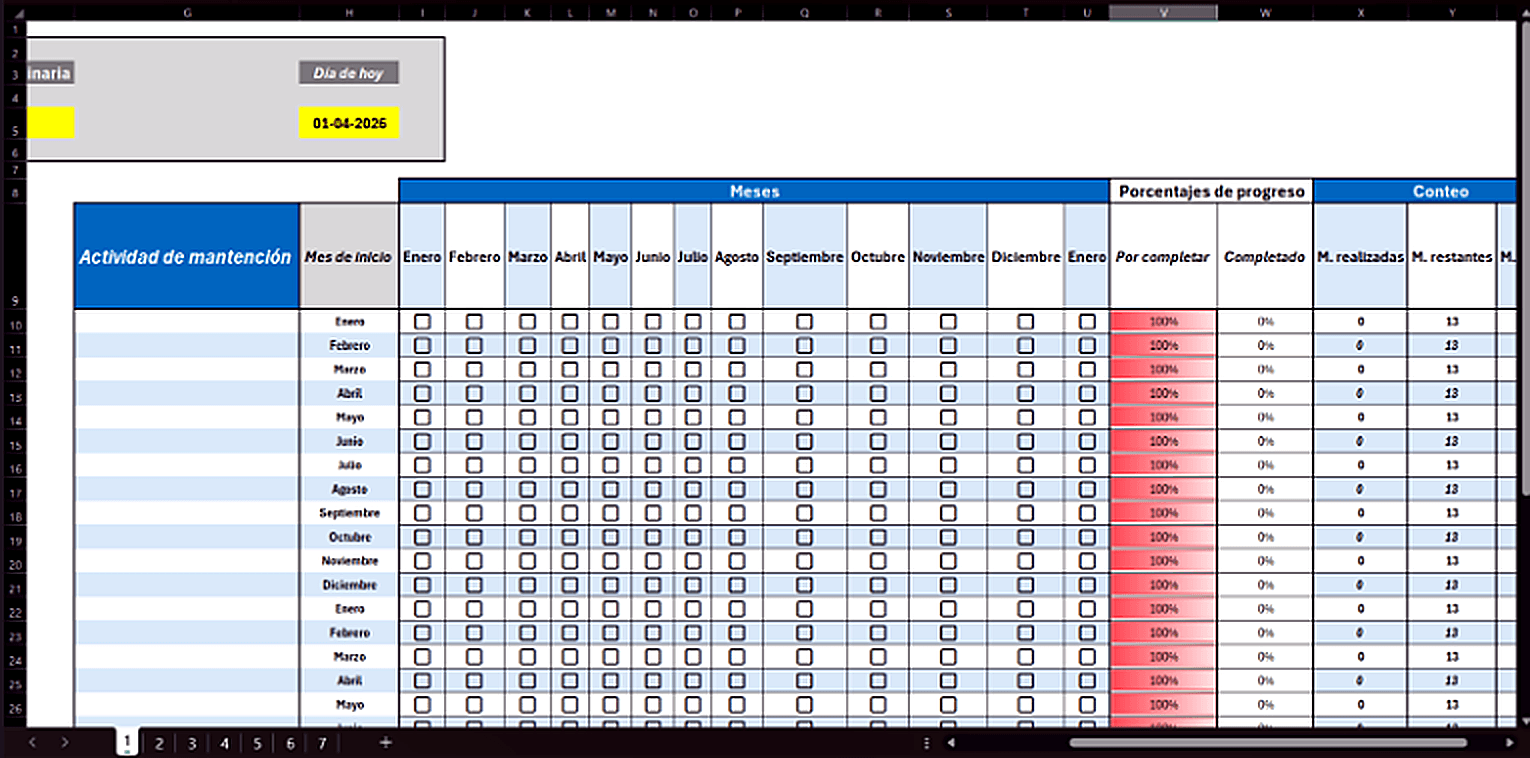Click the horizontal scrollbar thumb
The width and height of the screenshot is (1530, 758).
tap(1267, 743)
